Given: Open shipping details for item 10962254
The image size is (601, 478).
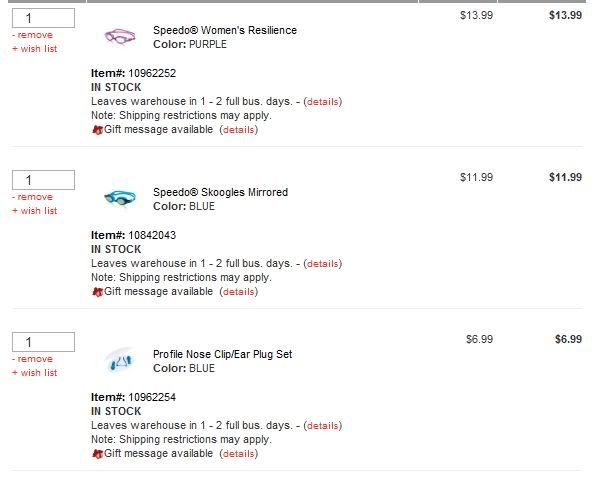Looking at the screenshot, I should pyautogui.click(x=322, y=426).
